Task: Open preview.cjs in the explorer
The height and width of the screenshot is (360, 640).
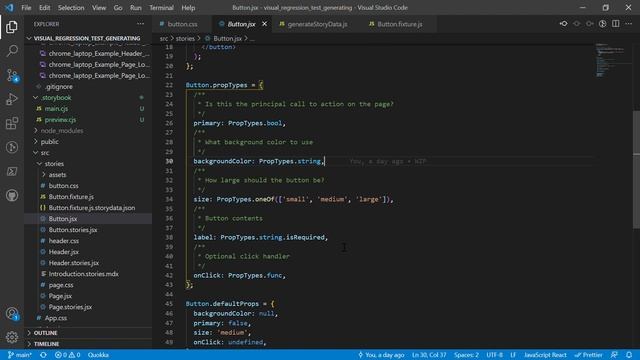Action: (88, 120)
